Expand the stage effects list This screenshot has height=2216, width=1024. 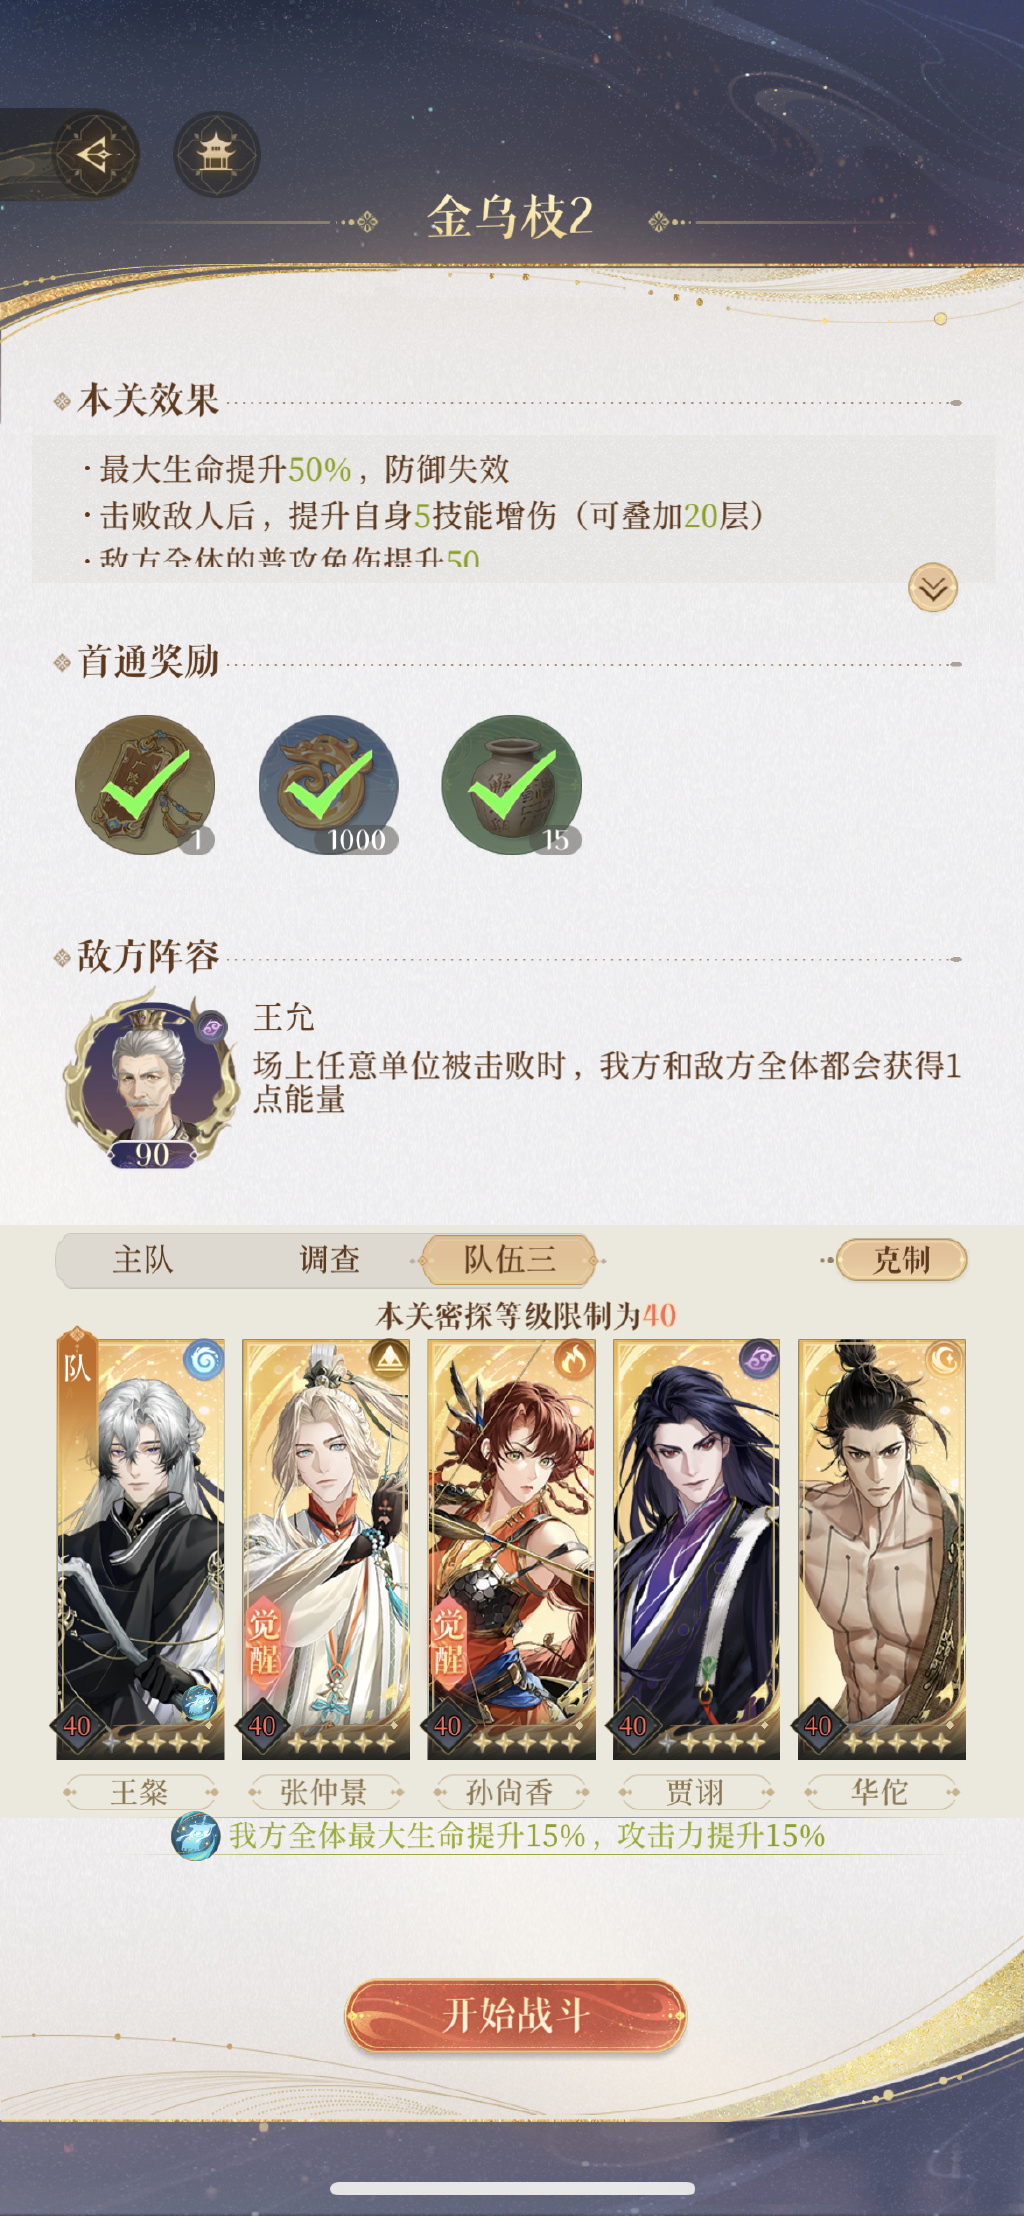point(933,588)
